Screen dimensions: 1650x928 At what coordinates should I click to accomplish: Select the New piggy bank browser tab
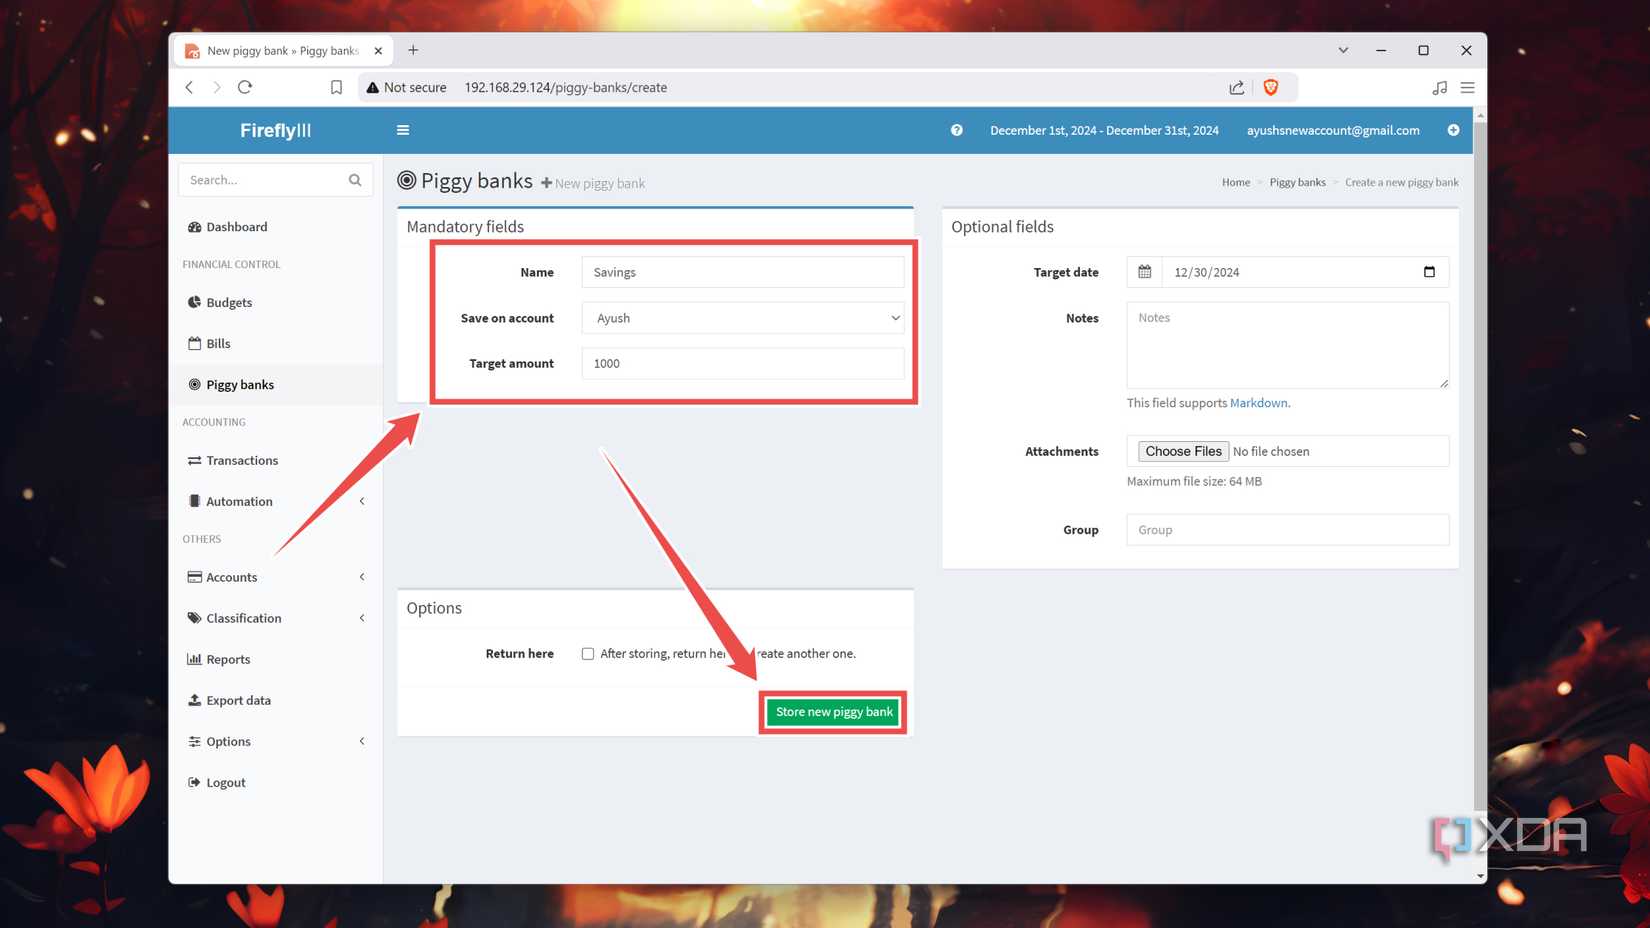[x=280, y=50]
